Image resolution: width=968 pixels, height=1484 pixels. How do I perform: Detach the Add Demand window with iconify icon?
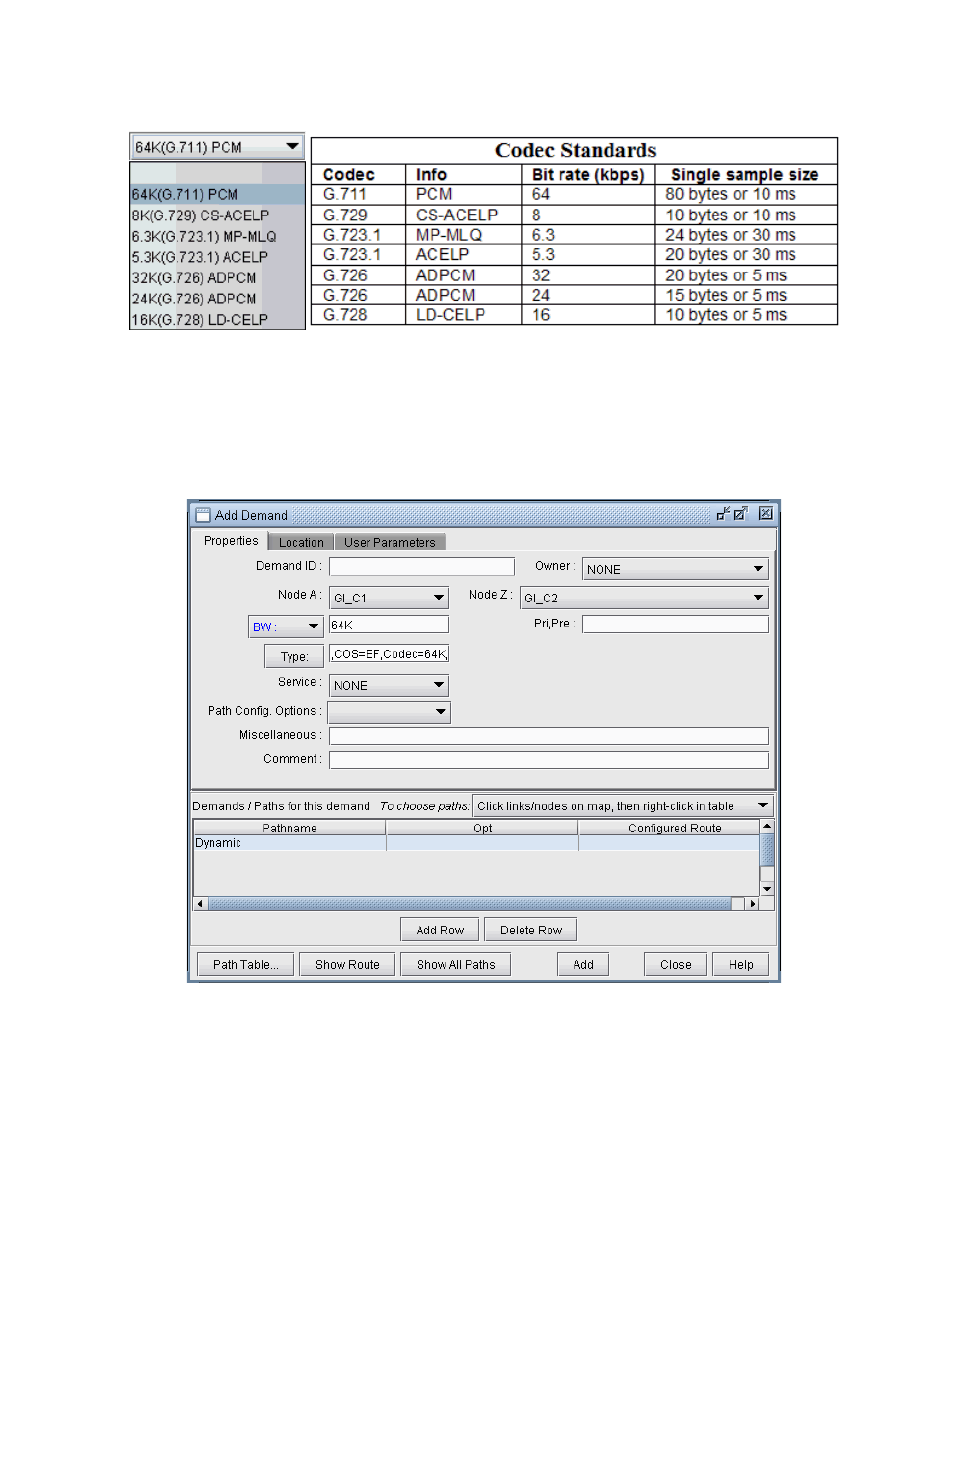(x=723, y=514)
